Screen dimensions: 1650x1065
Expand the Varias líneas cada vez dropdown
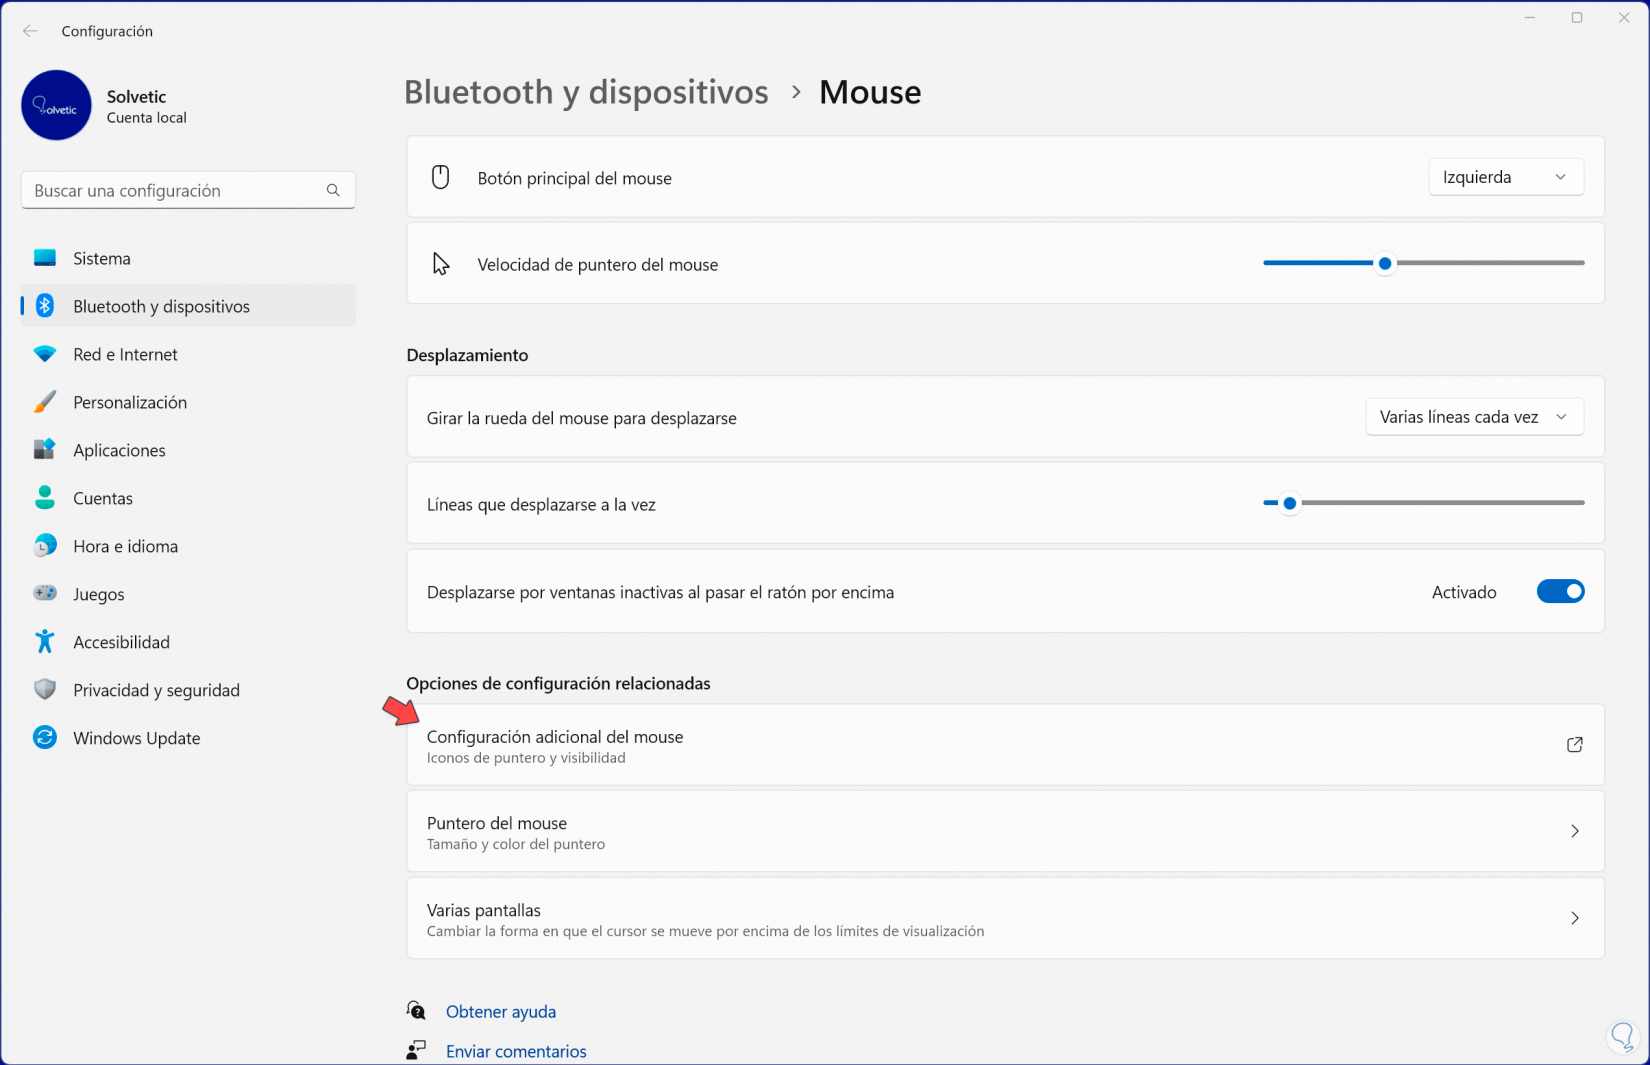point(1474,417)
